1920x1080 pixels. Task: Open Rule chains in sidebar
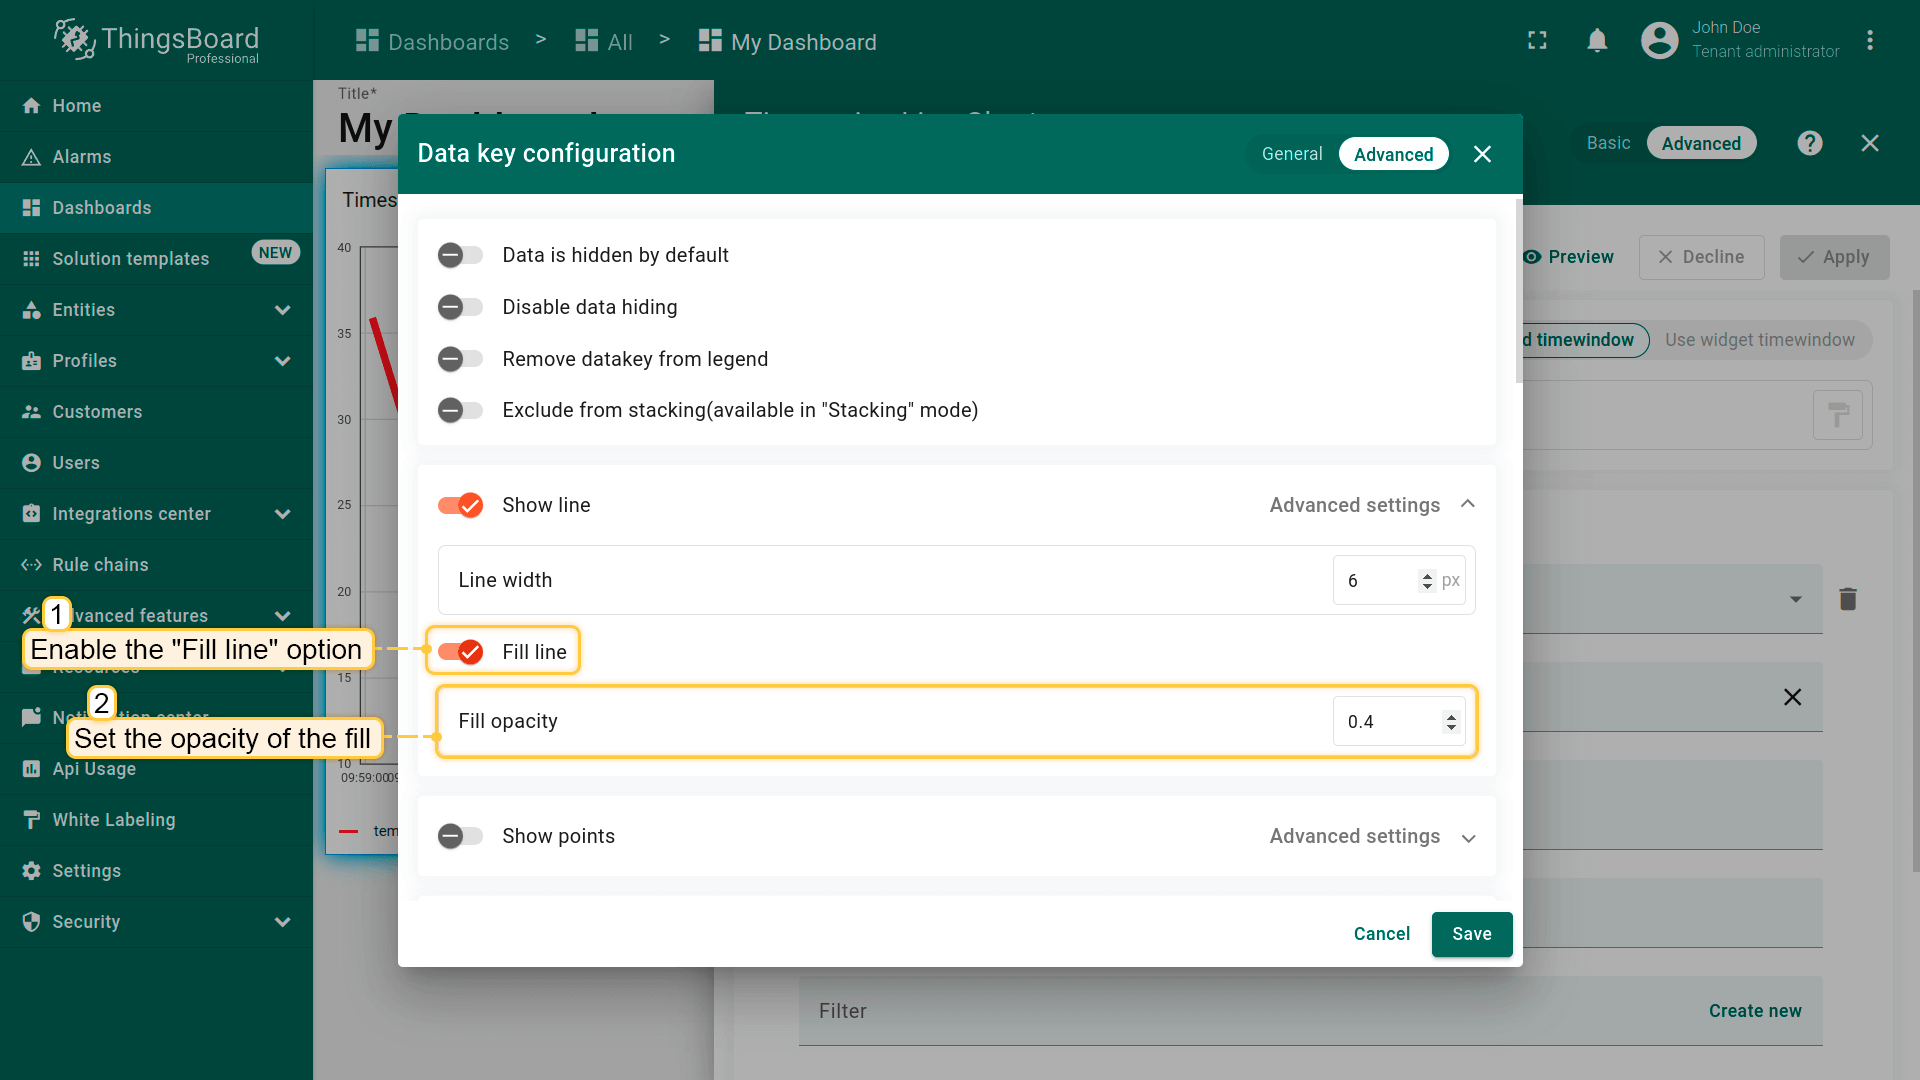(x=100, y=565)
